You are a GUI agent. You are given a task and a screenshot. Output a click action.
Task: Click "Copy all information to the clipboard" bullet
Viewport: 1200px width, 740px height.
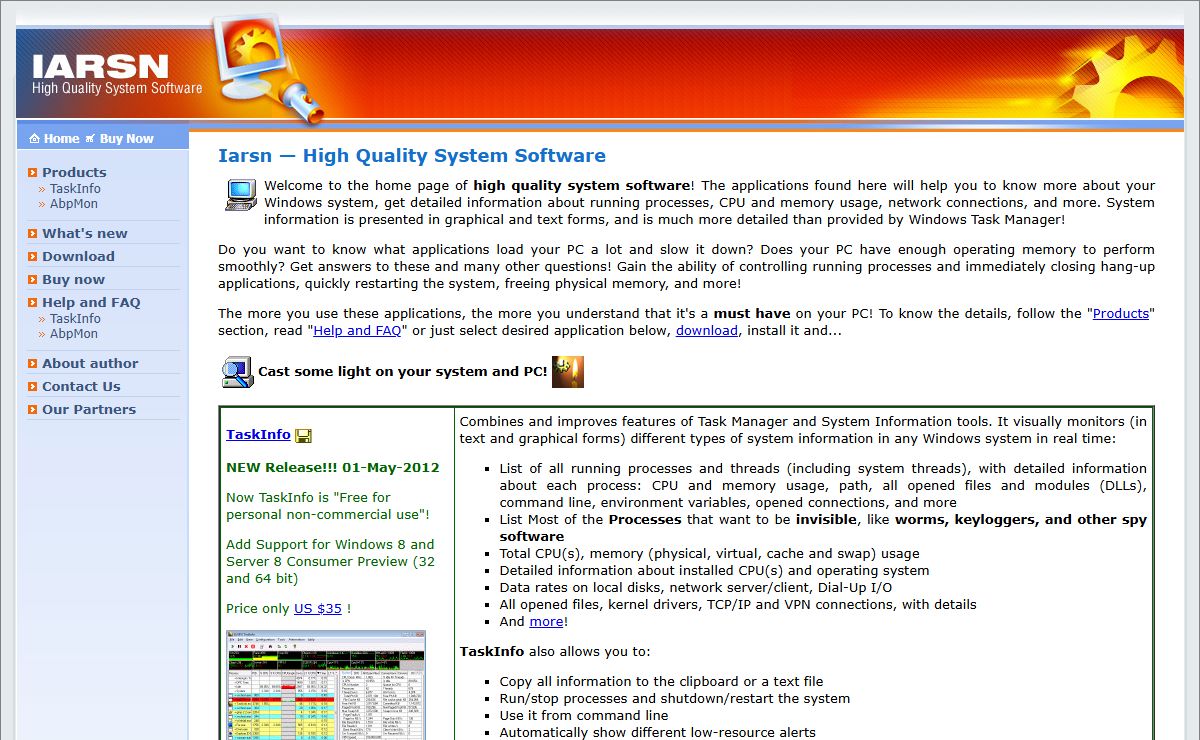pos(662,681)
